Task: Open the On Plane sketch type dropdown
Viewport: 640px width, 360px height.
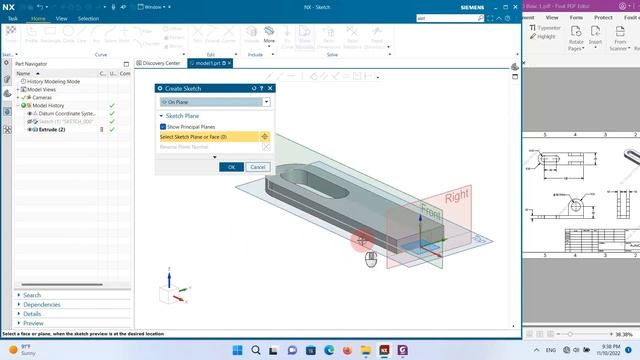Action: 266,102
